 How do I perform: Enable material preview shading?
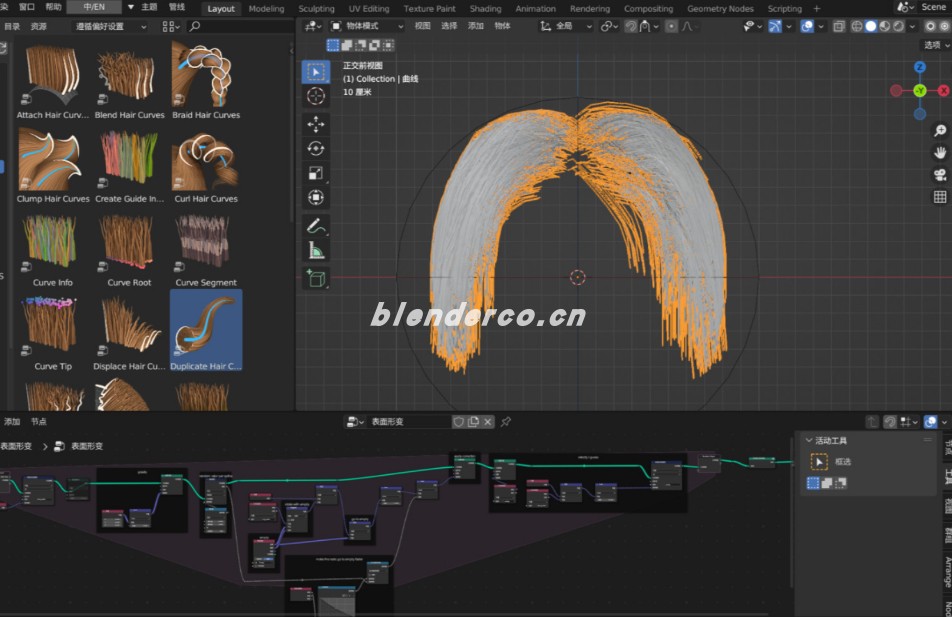click(885, 26)
